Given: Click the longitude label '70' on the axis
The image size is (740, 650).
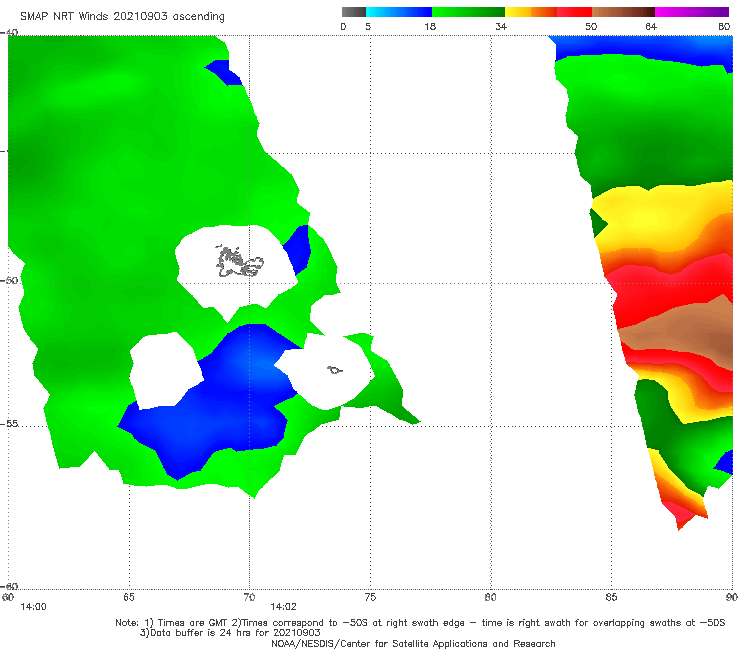Looking at the screenshot, I should click(249, 597).
